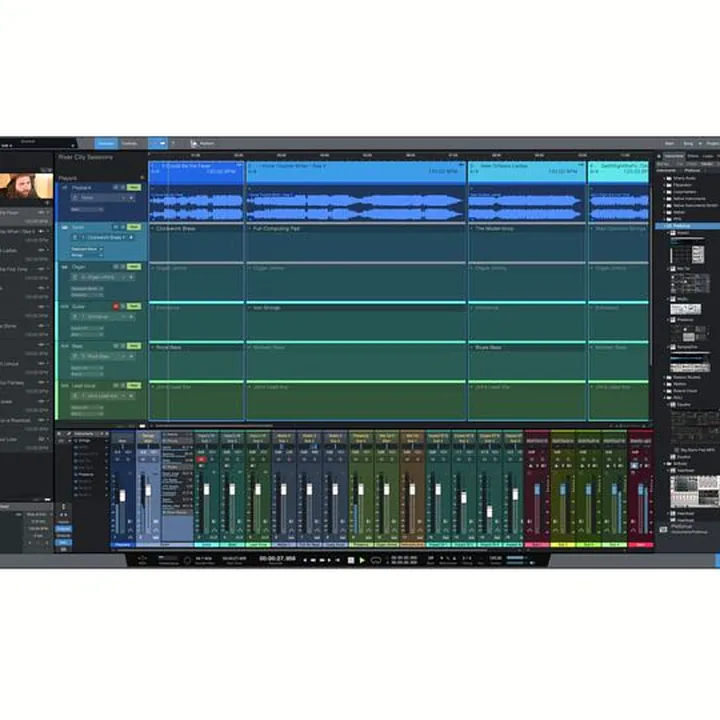Open the Guitar player preset dropdown
The width and height of the screenshot is (720, 720).
tap(103, 317)
